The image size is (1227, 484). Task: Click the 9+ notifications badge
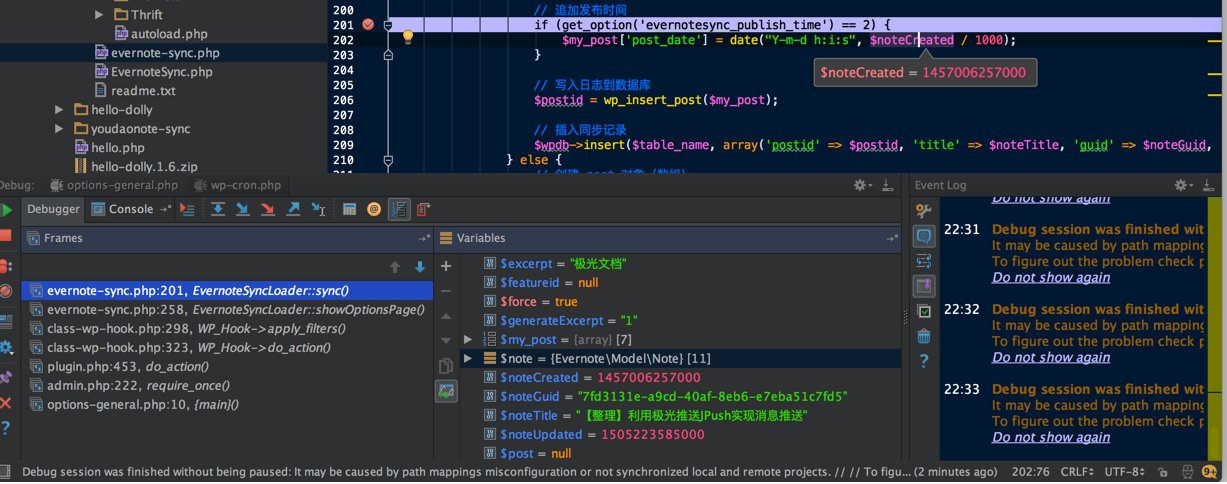coord(1209,473)
